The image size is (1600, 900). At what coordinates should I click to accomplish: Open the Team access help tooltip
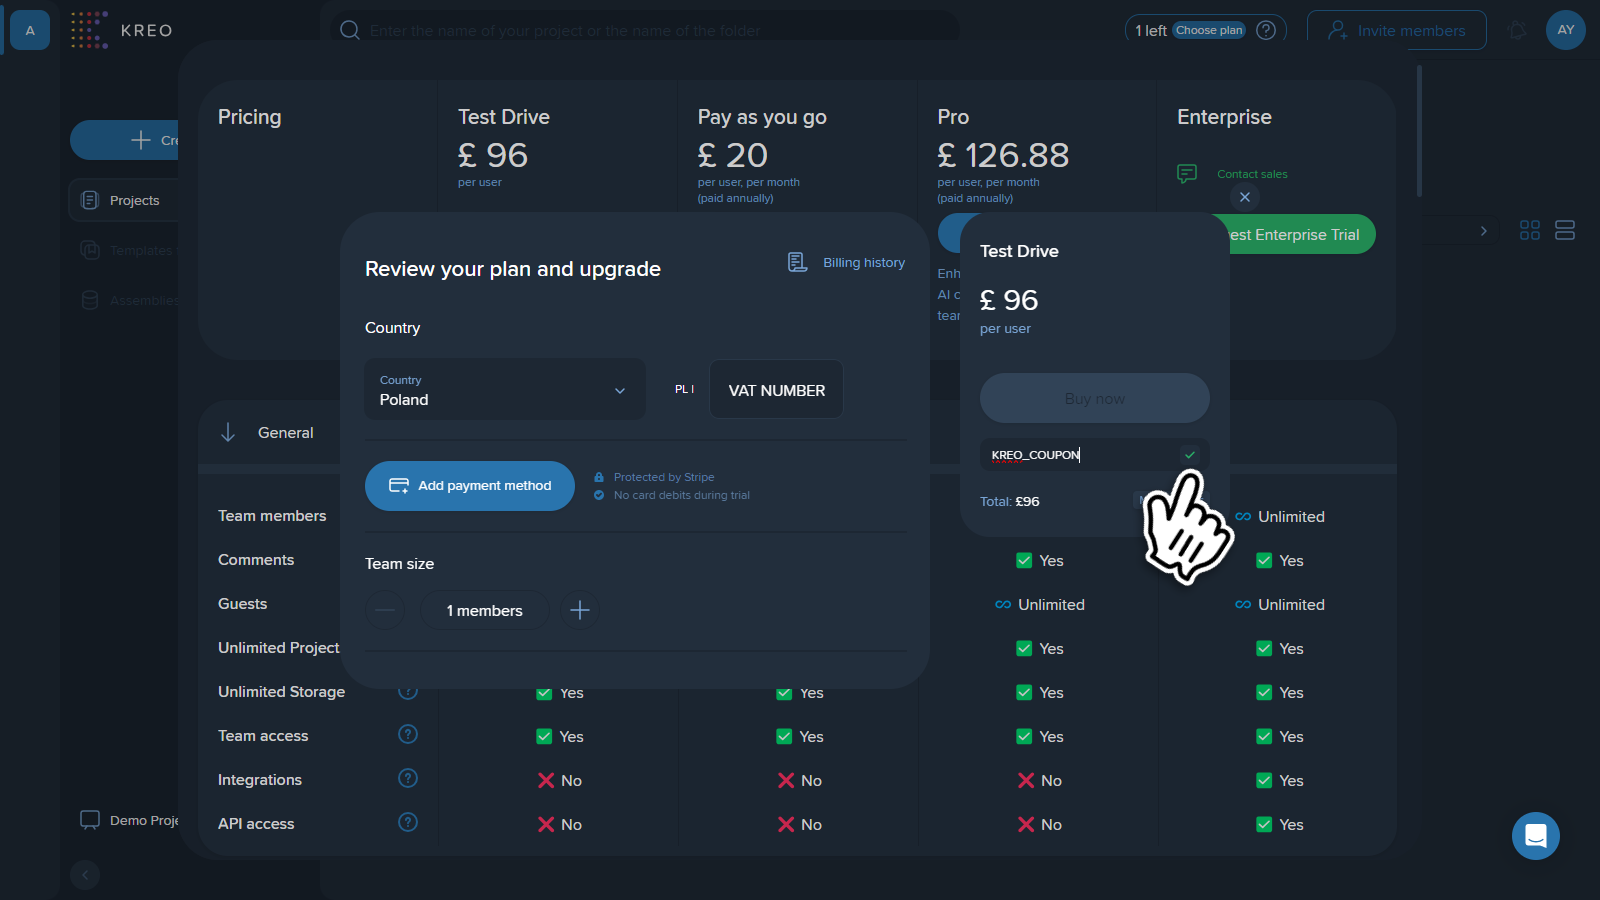pos(408,734)
